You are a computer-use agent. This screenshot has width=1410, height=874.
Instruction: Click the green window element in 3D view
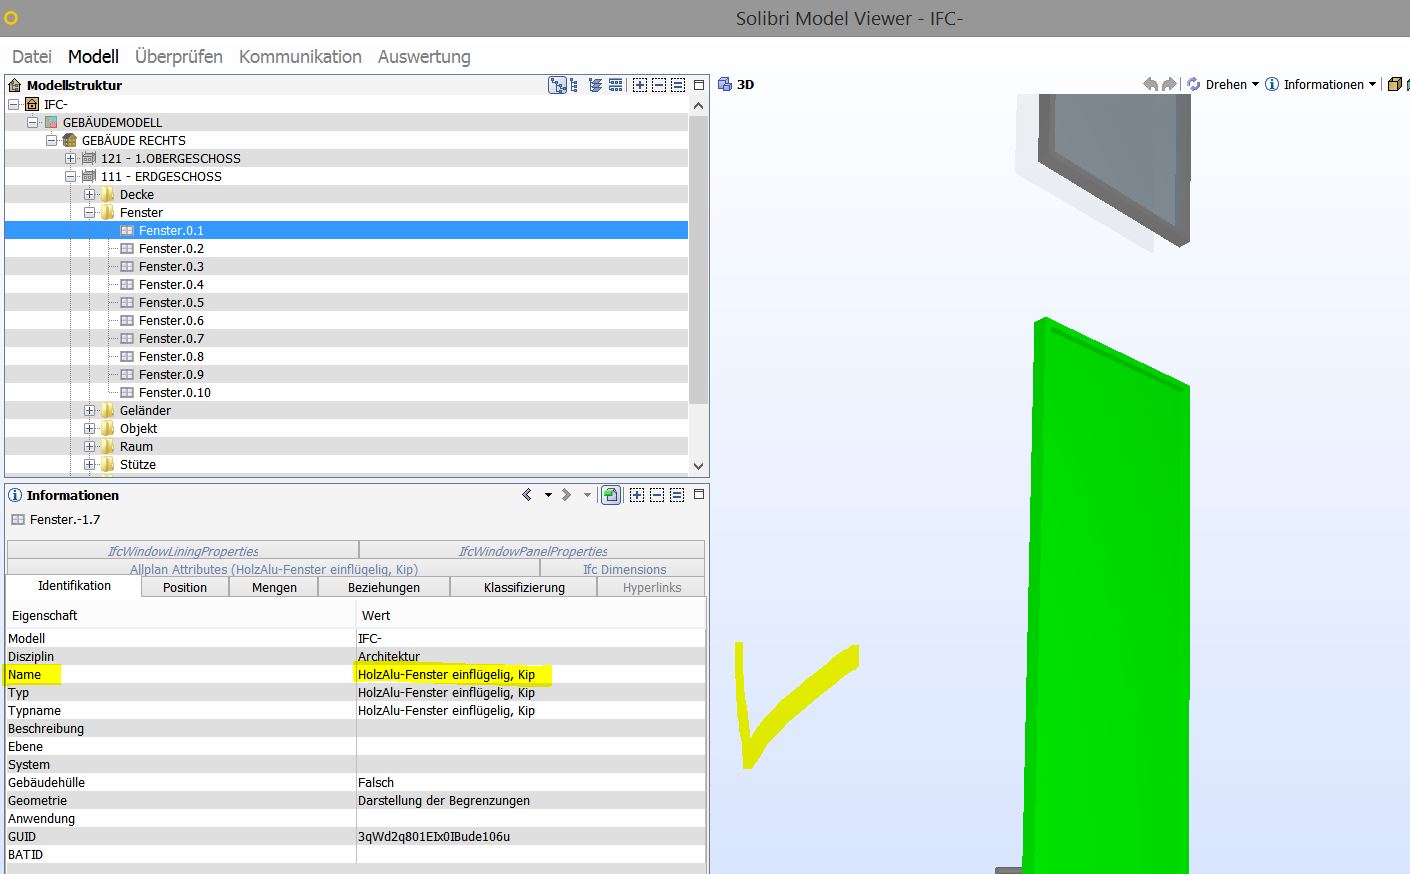1107,600
